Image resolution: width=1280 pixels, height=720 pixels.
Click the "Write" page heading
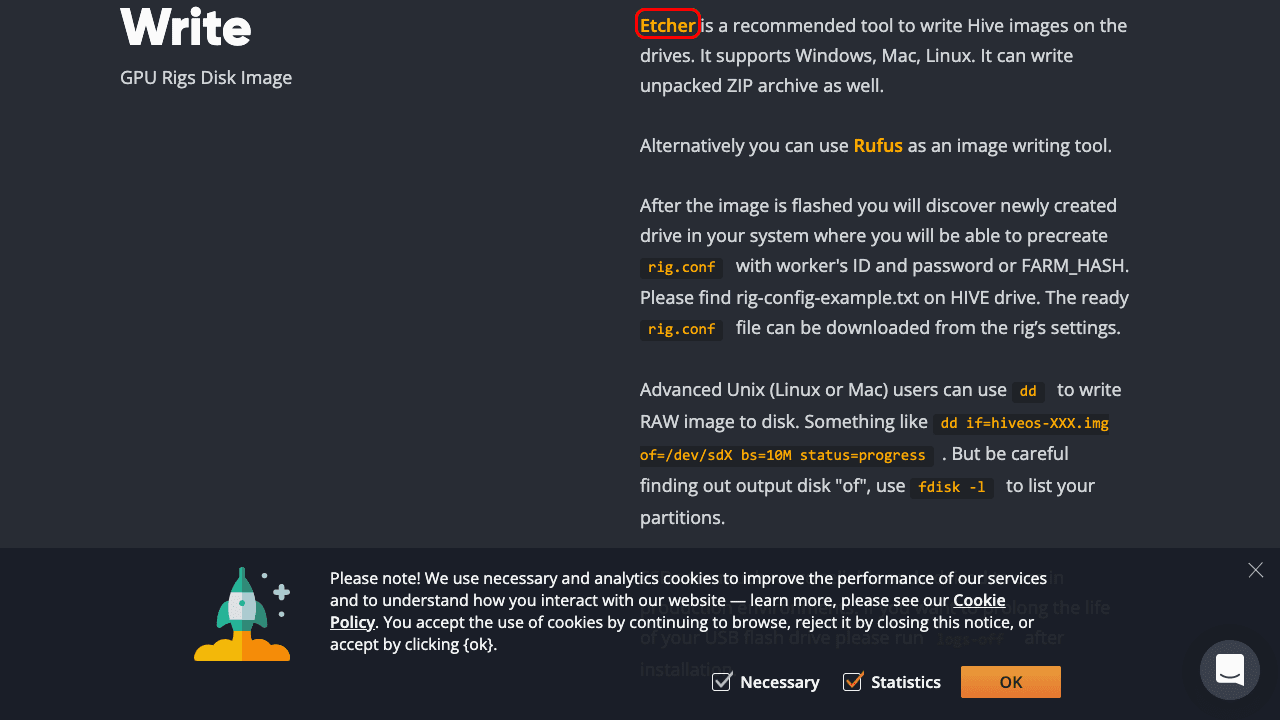tap(186, 28)
